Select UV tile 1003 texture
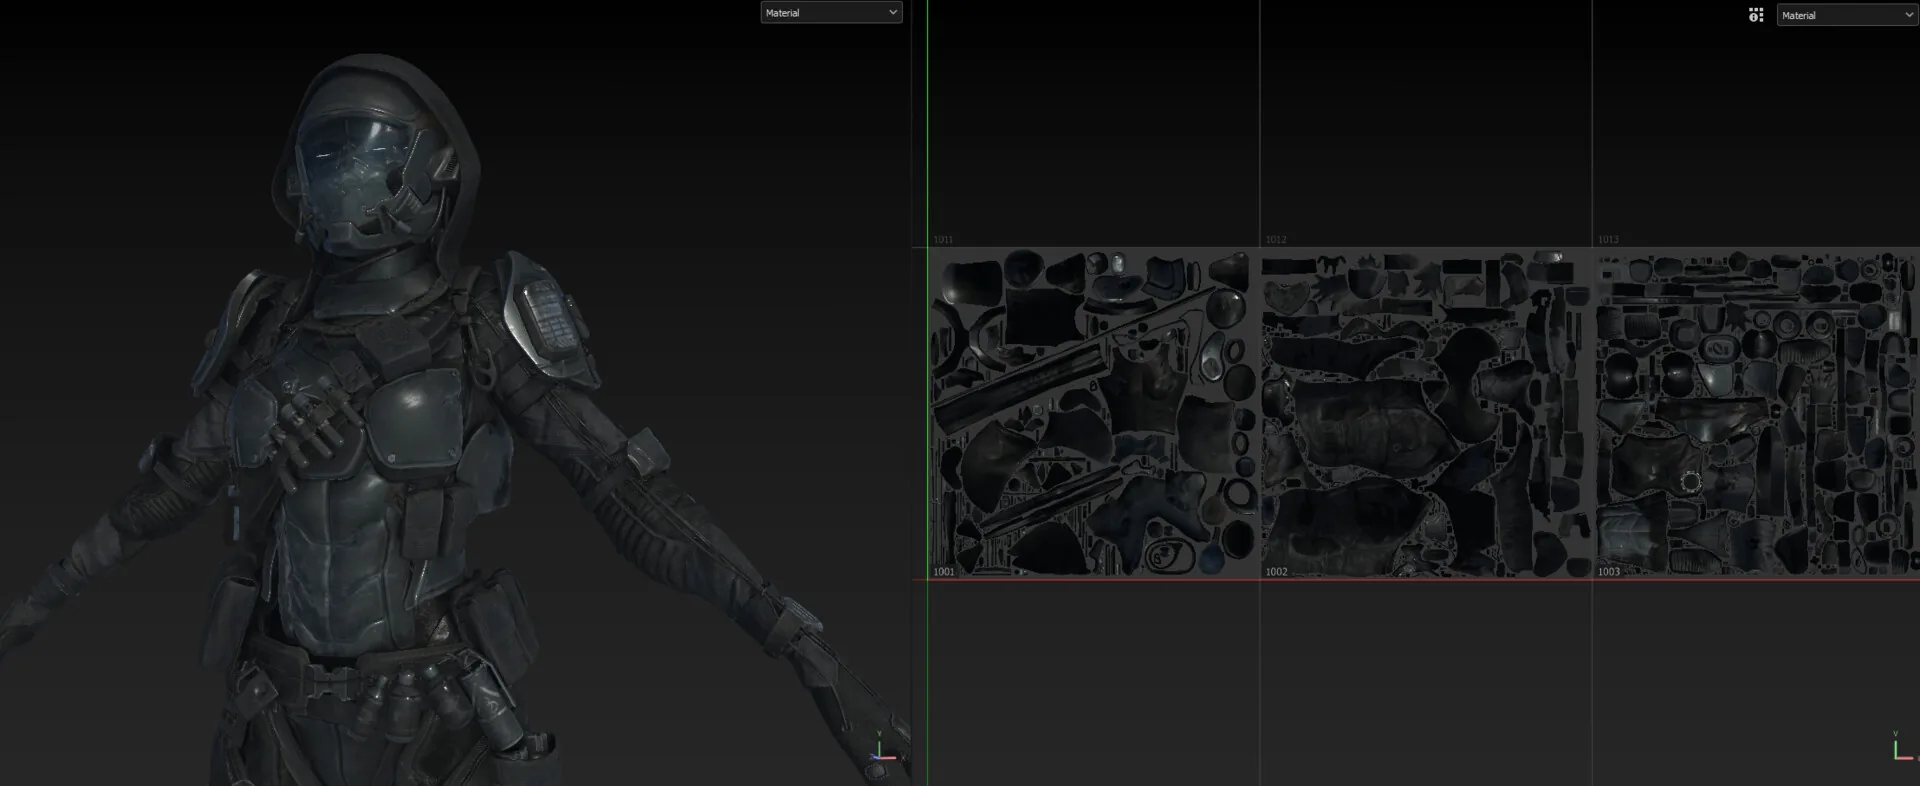Viewport: 1920px width, 786px height. [1757, 413]
